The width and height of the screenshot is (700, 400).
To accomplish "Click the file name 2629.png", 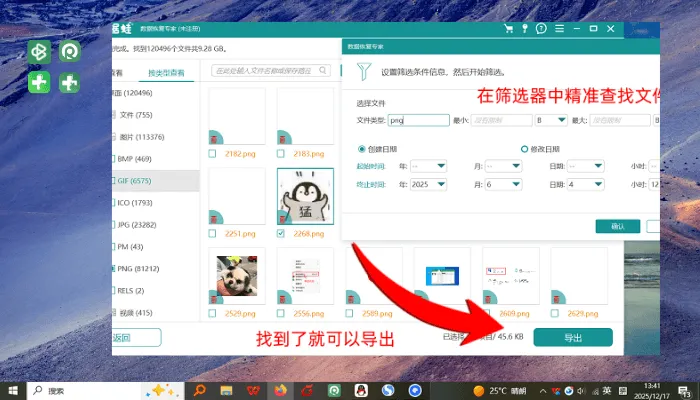I will (583, 314).
